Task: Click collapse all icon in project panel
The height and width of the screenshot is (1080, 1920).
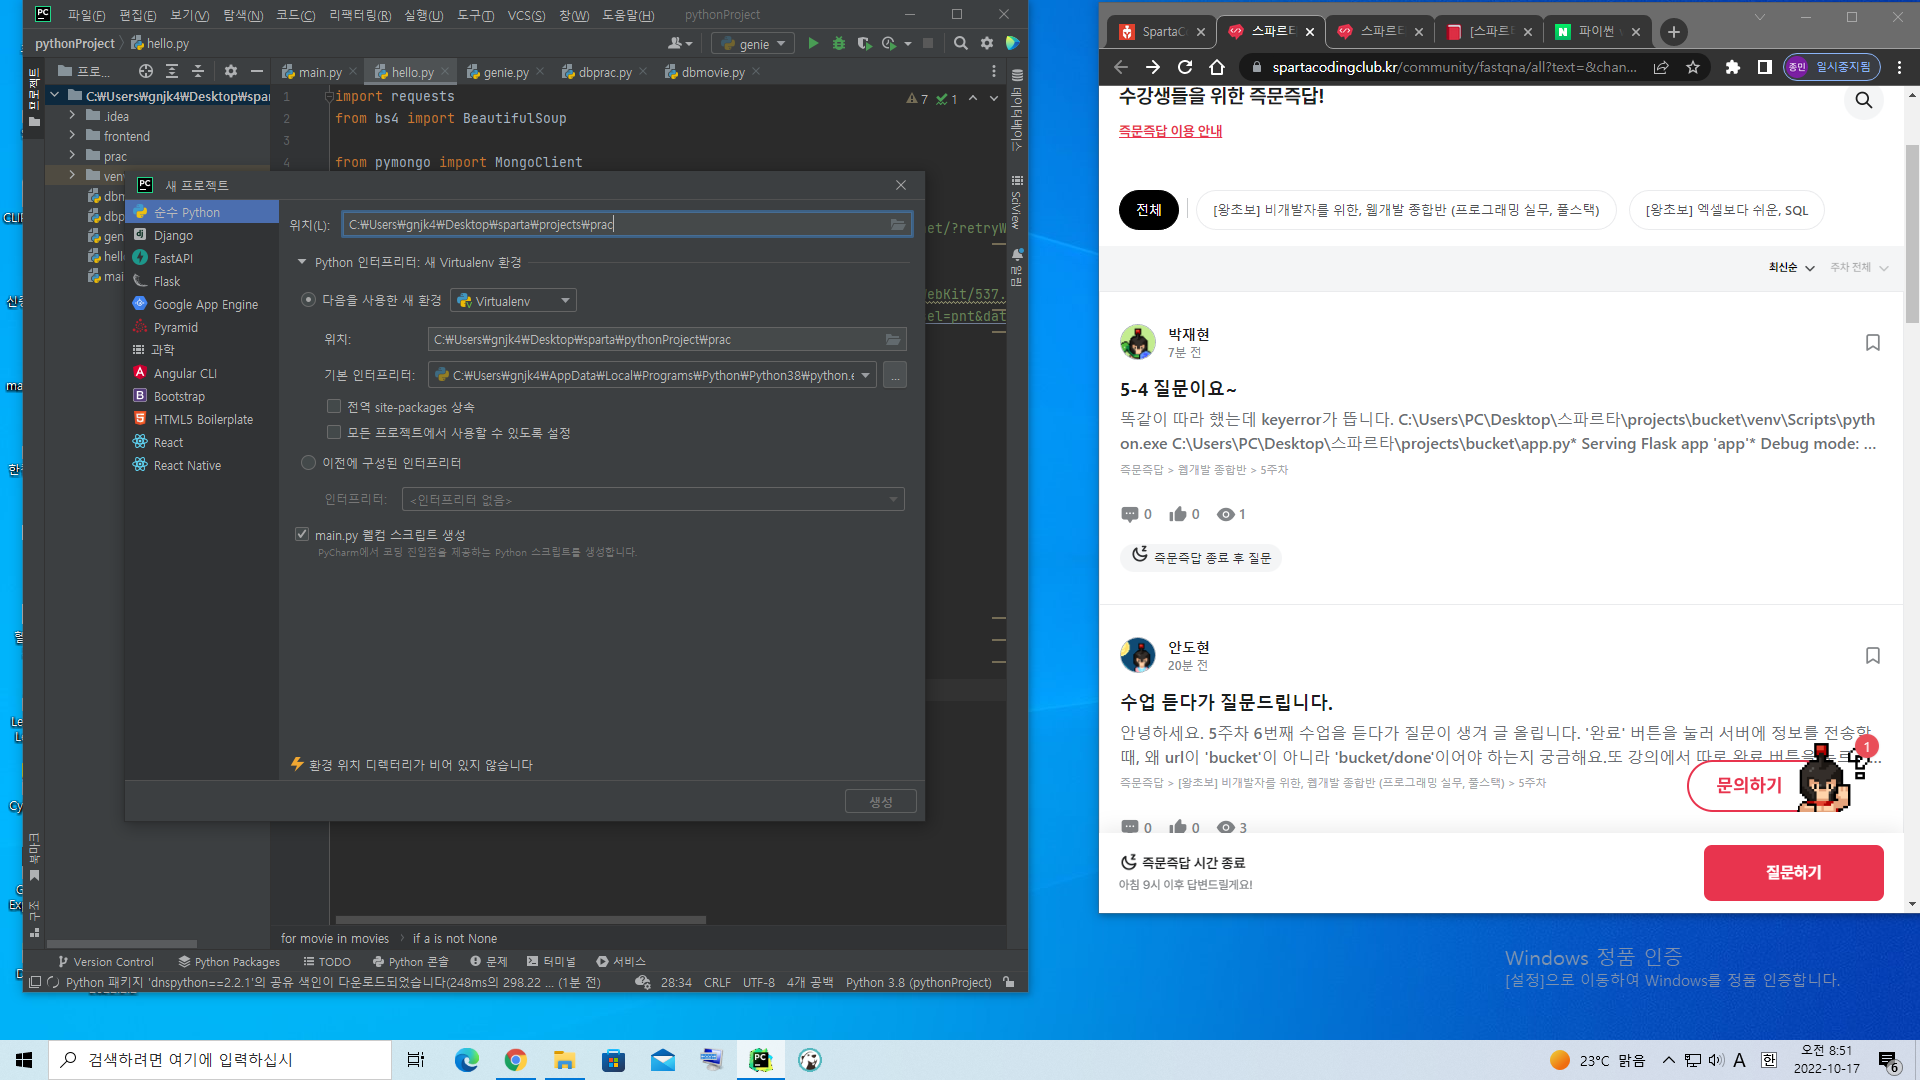Action: [x=198, y=71]
